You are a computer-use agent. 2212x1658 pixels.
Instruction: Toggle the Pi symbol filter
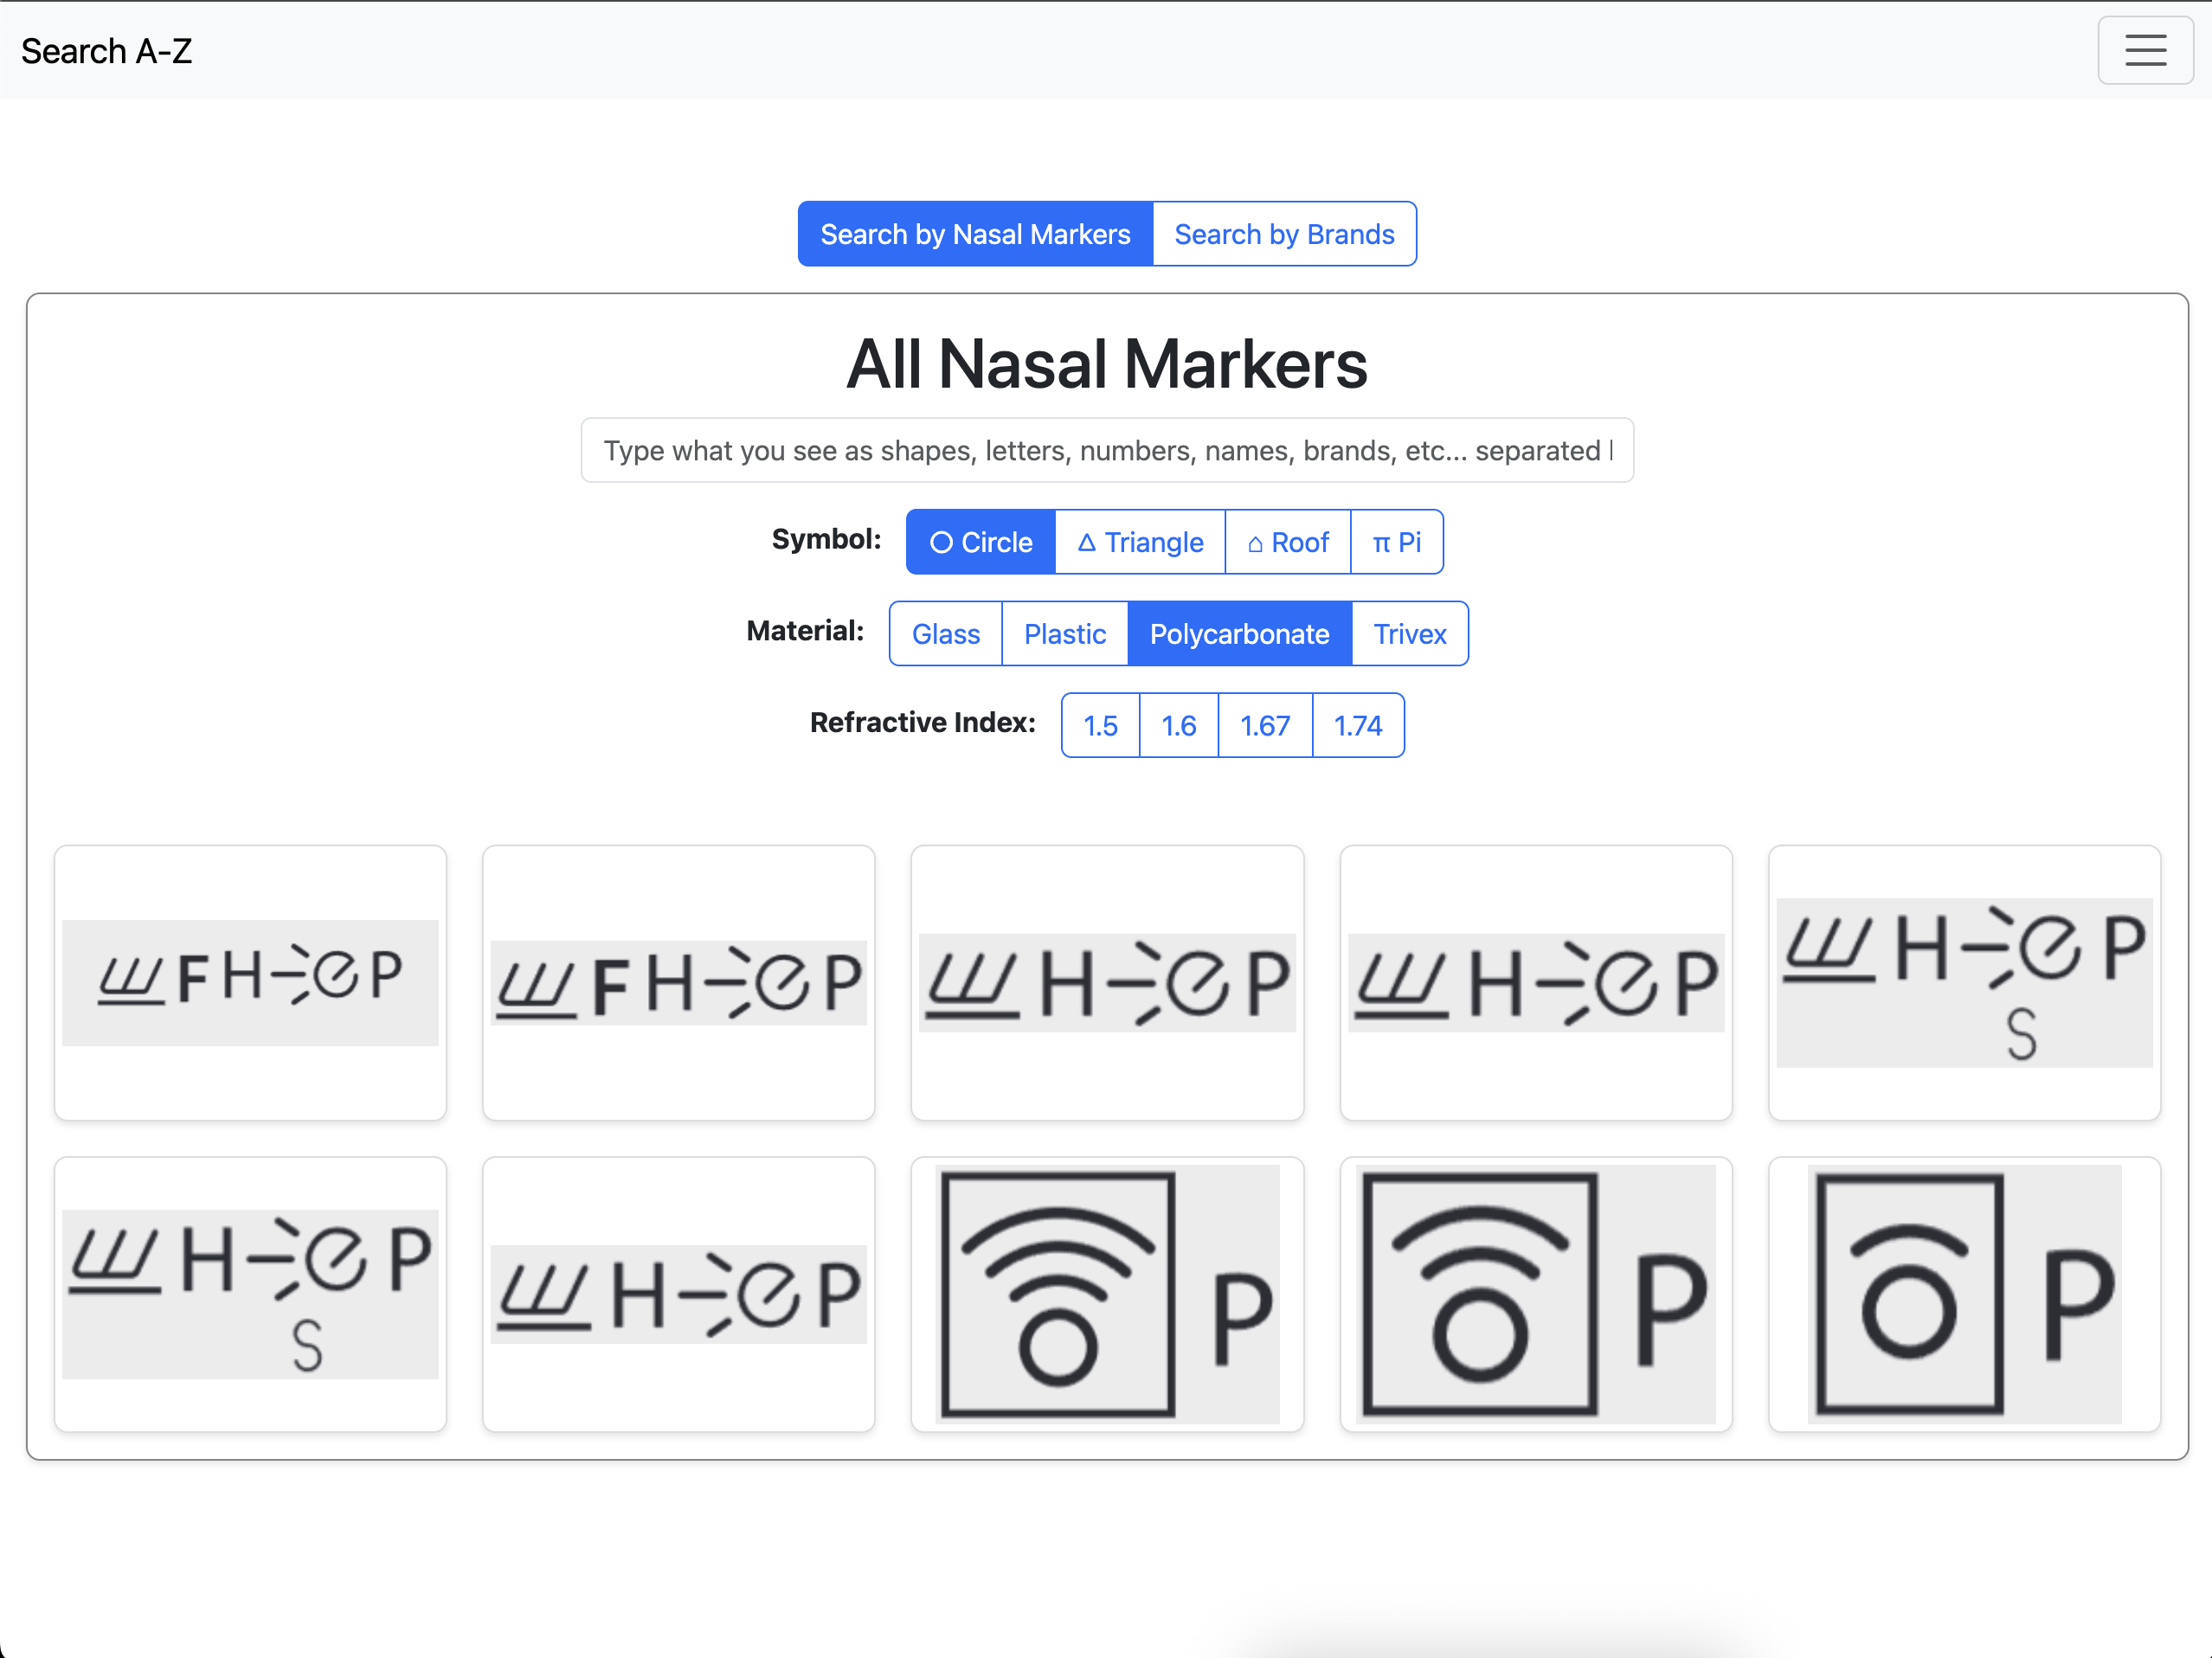[x=1396, y=542]
